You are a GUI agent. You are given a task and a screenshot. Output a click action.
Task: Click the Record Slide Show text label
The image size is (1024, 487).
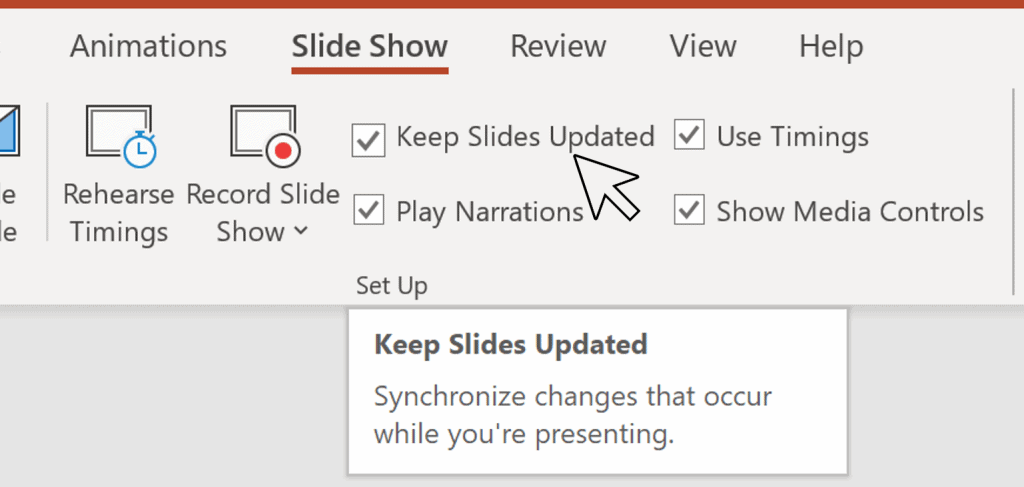263,213
